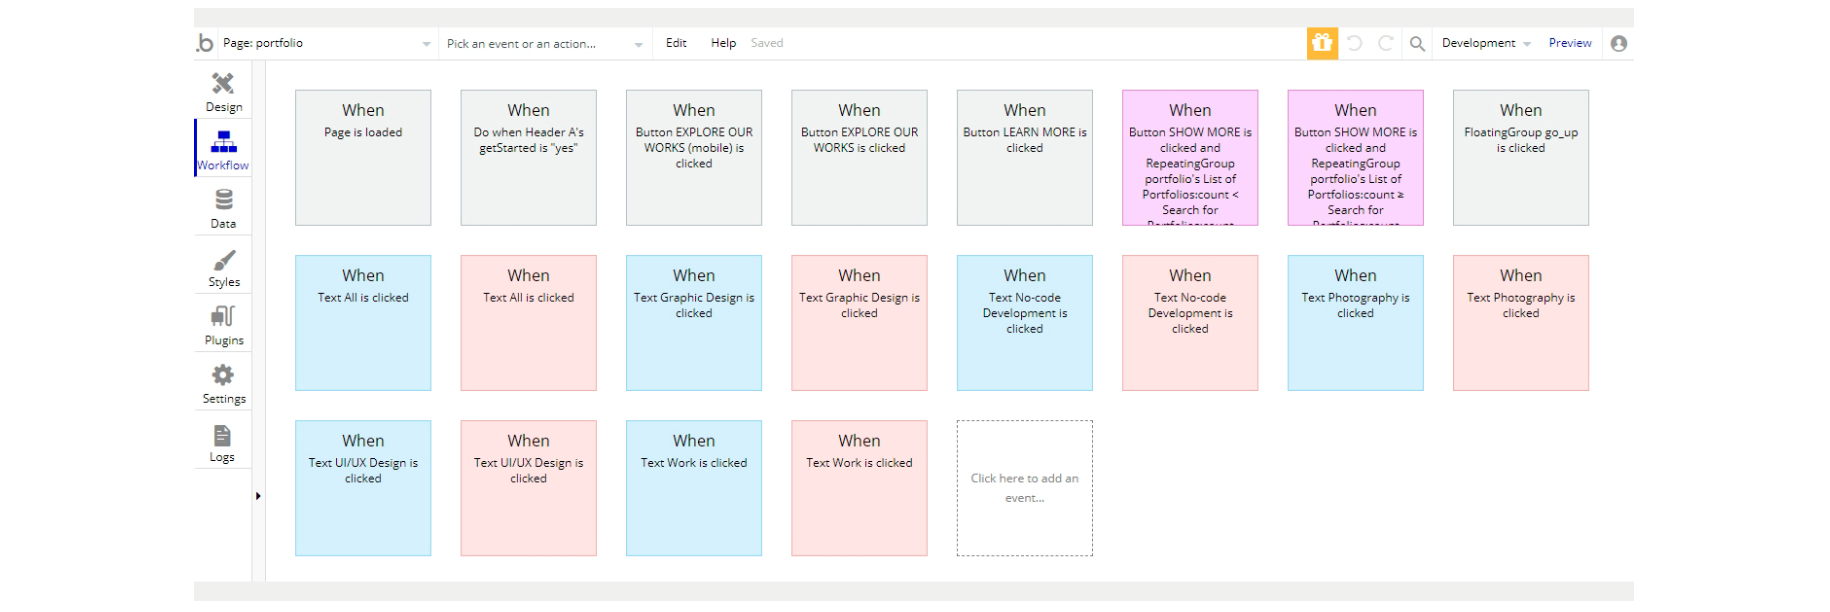The image size is (1830, 612).
Task: Open the Data tab database icon
Action: tap(223, 200)
